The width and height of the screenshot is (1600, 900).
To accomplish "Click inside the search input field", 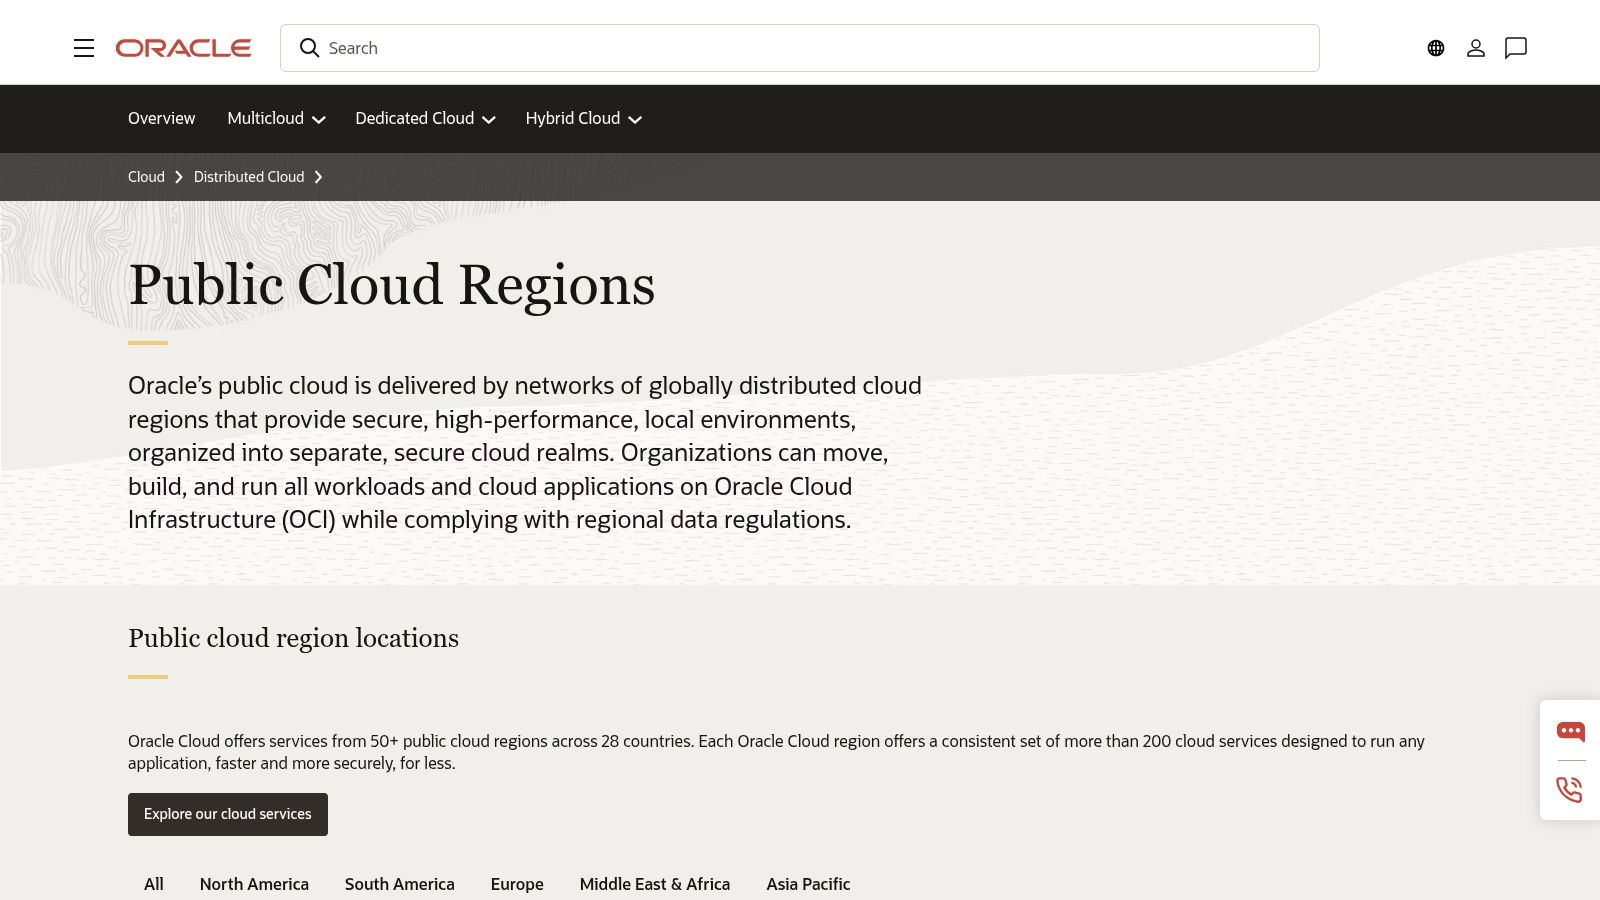I will [x=700, y=48].
